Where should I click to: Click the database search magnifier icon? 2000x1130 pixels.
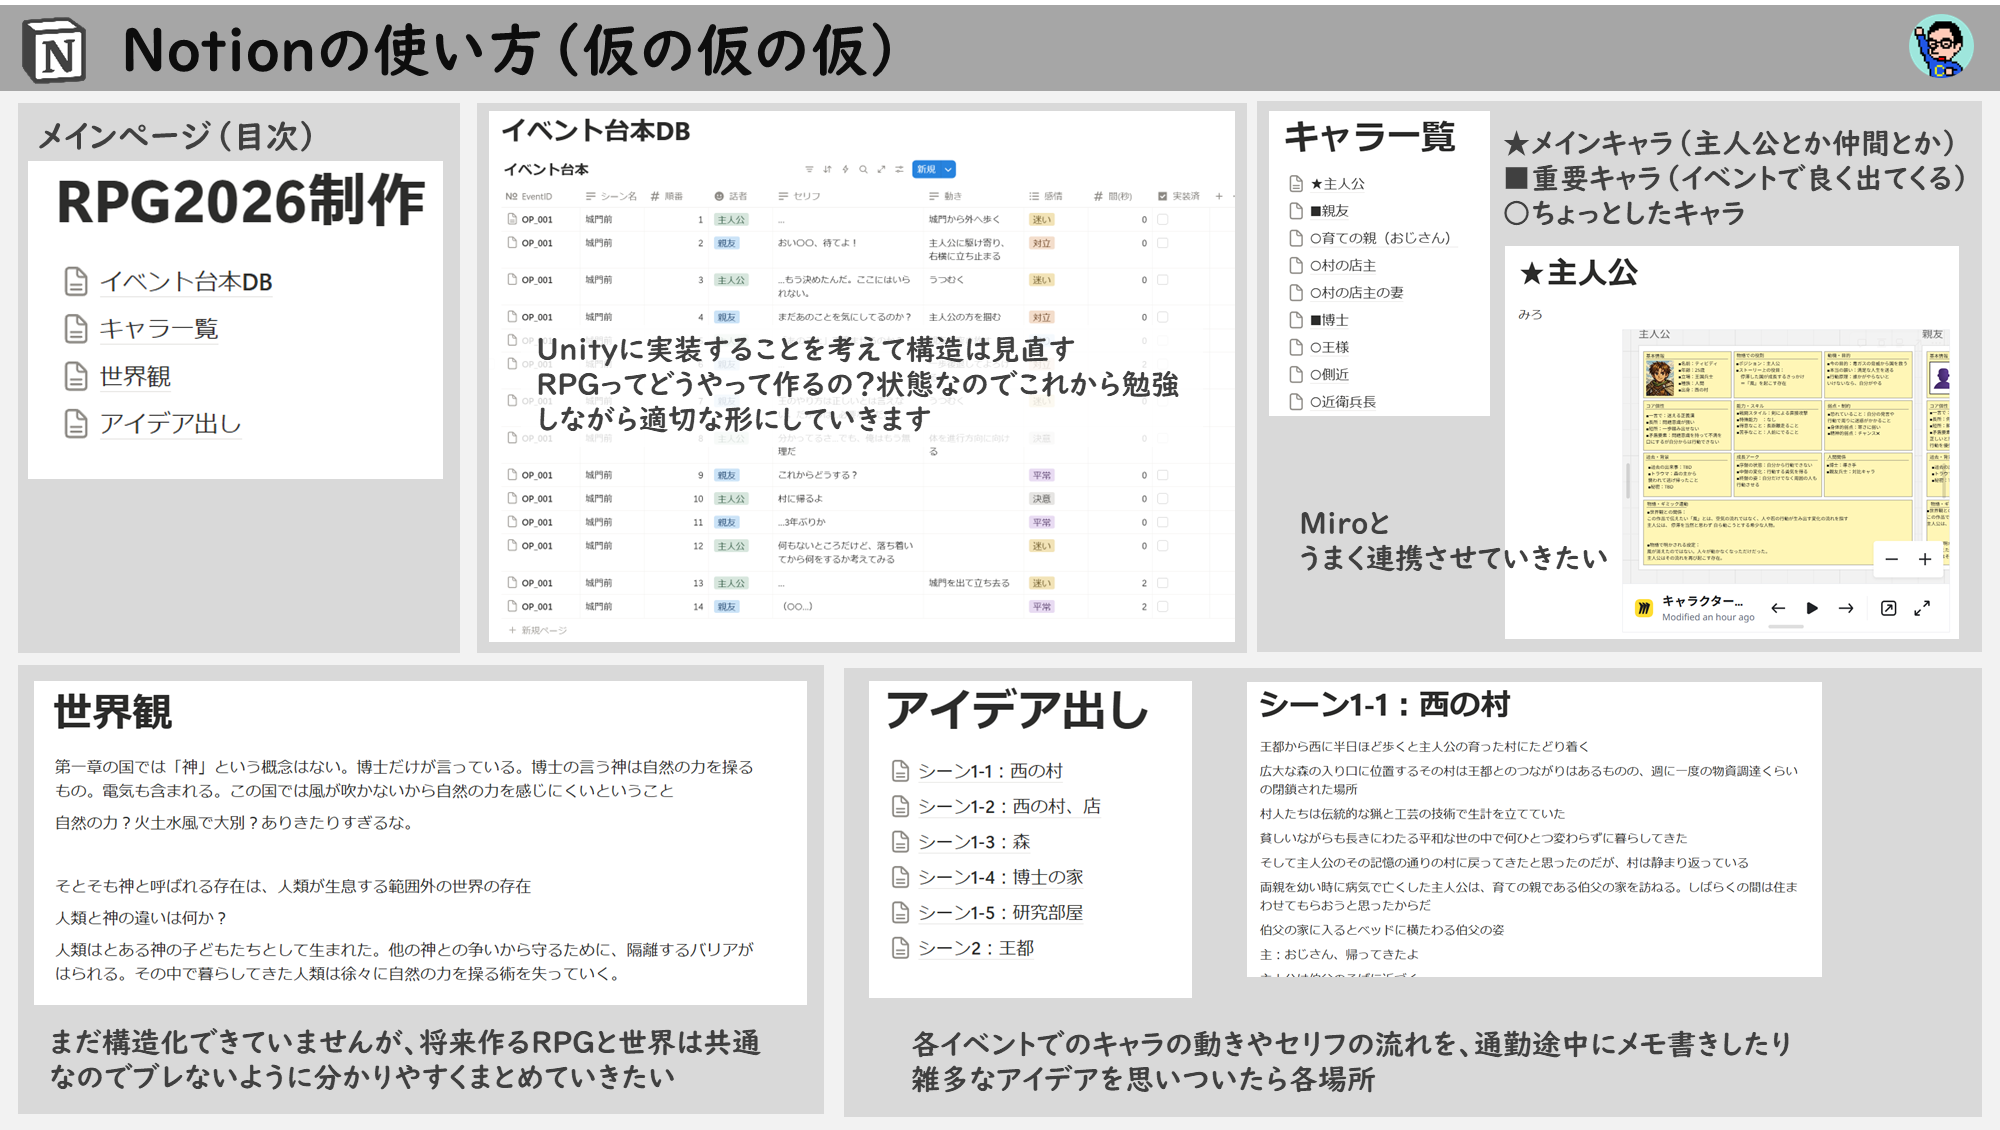click(863, 169)
